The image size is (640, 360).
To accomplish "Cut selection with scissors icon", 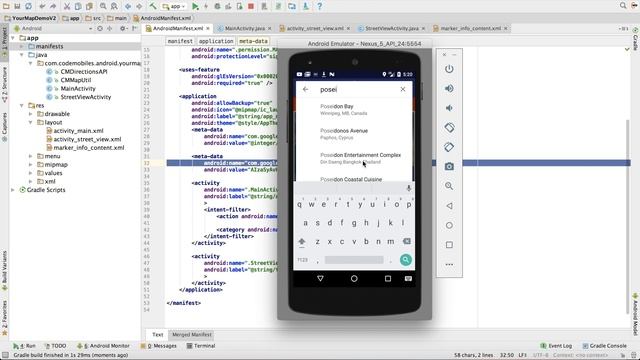I will (x=67, y=6).
